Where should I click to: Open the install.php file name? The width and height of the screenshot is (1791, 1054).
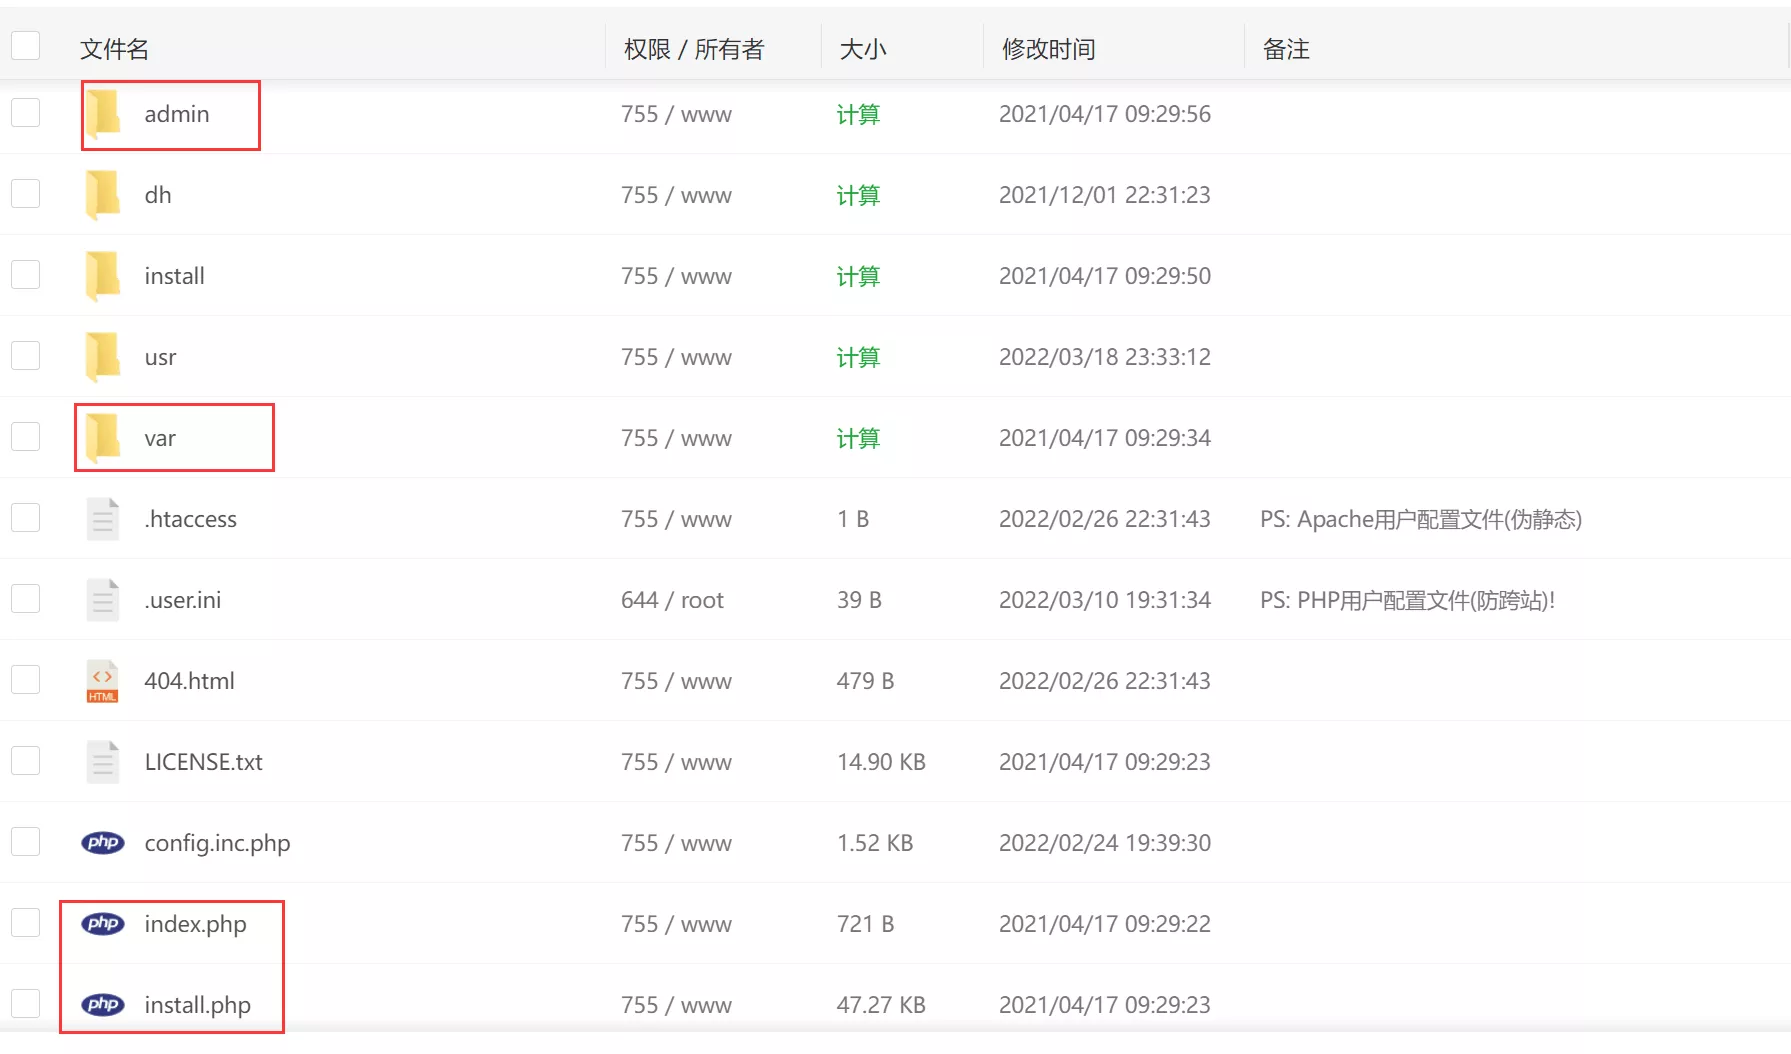[x=198, y=1005]
